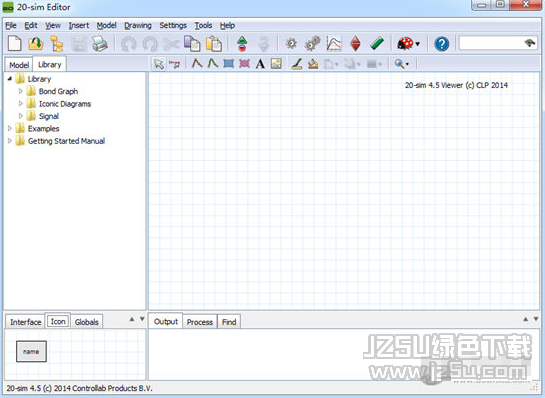The image size is (545, 398).
Task: Click the grayed-out Save floppy icon
Action: tap(79, 44)
